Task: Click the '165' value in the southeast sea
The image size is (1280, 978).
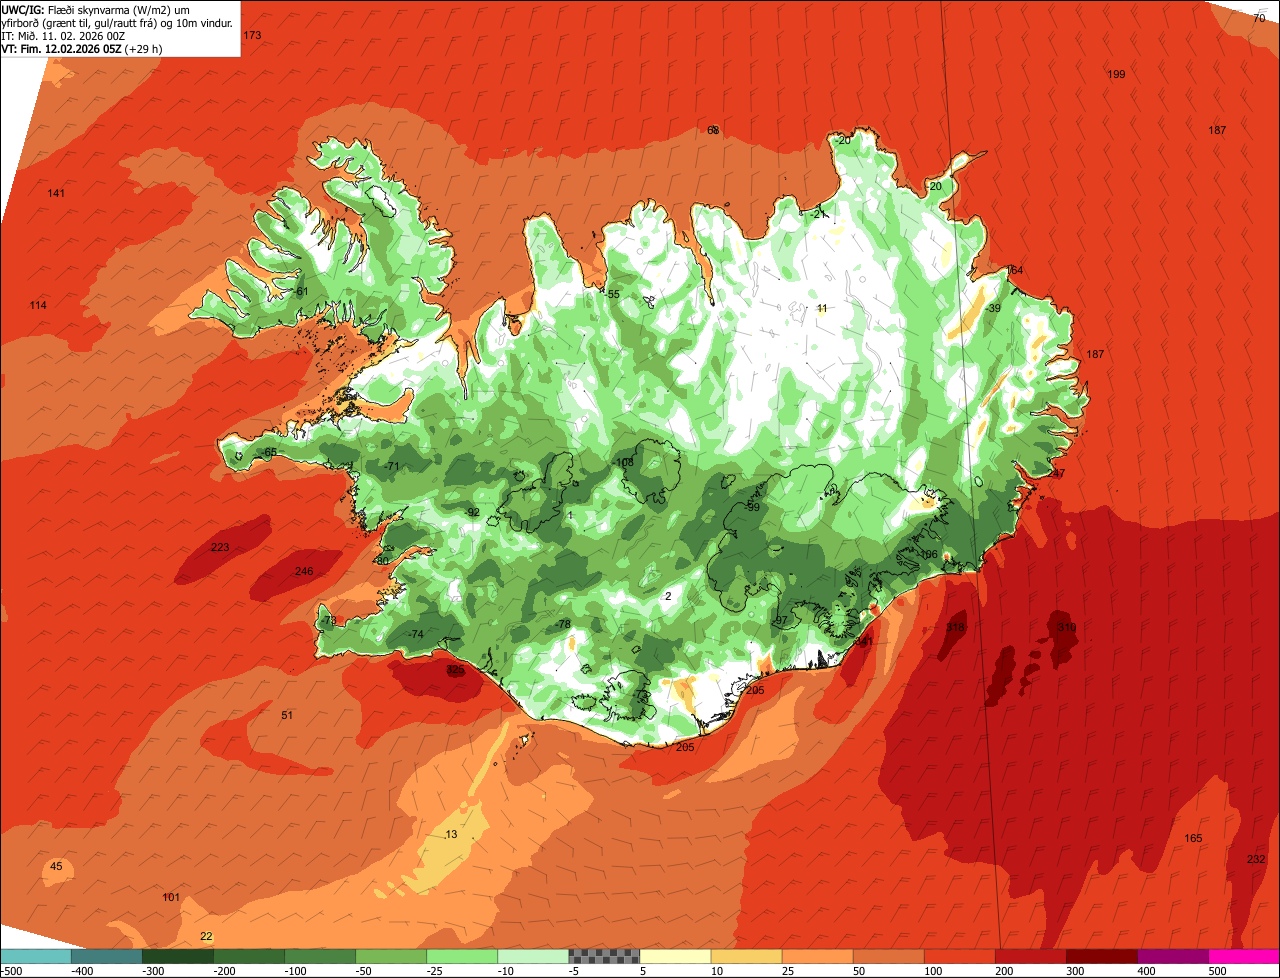Action: coord(1193,838)
